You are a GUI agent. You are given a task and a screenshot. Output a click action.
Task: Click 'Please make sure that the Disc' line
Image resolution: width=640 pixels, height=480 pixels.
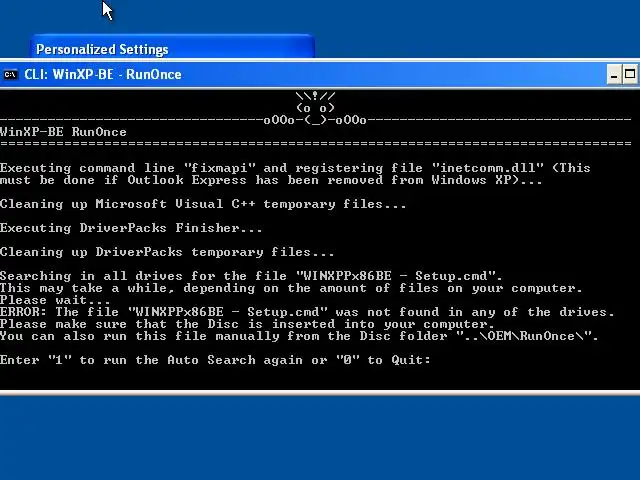(x=247, y=324)
